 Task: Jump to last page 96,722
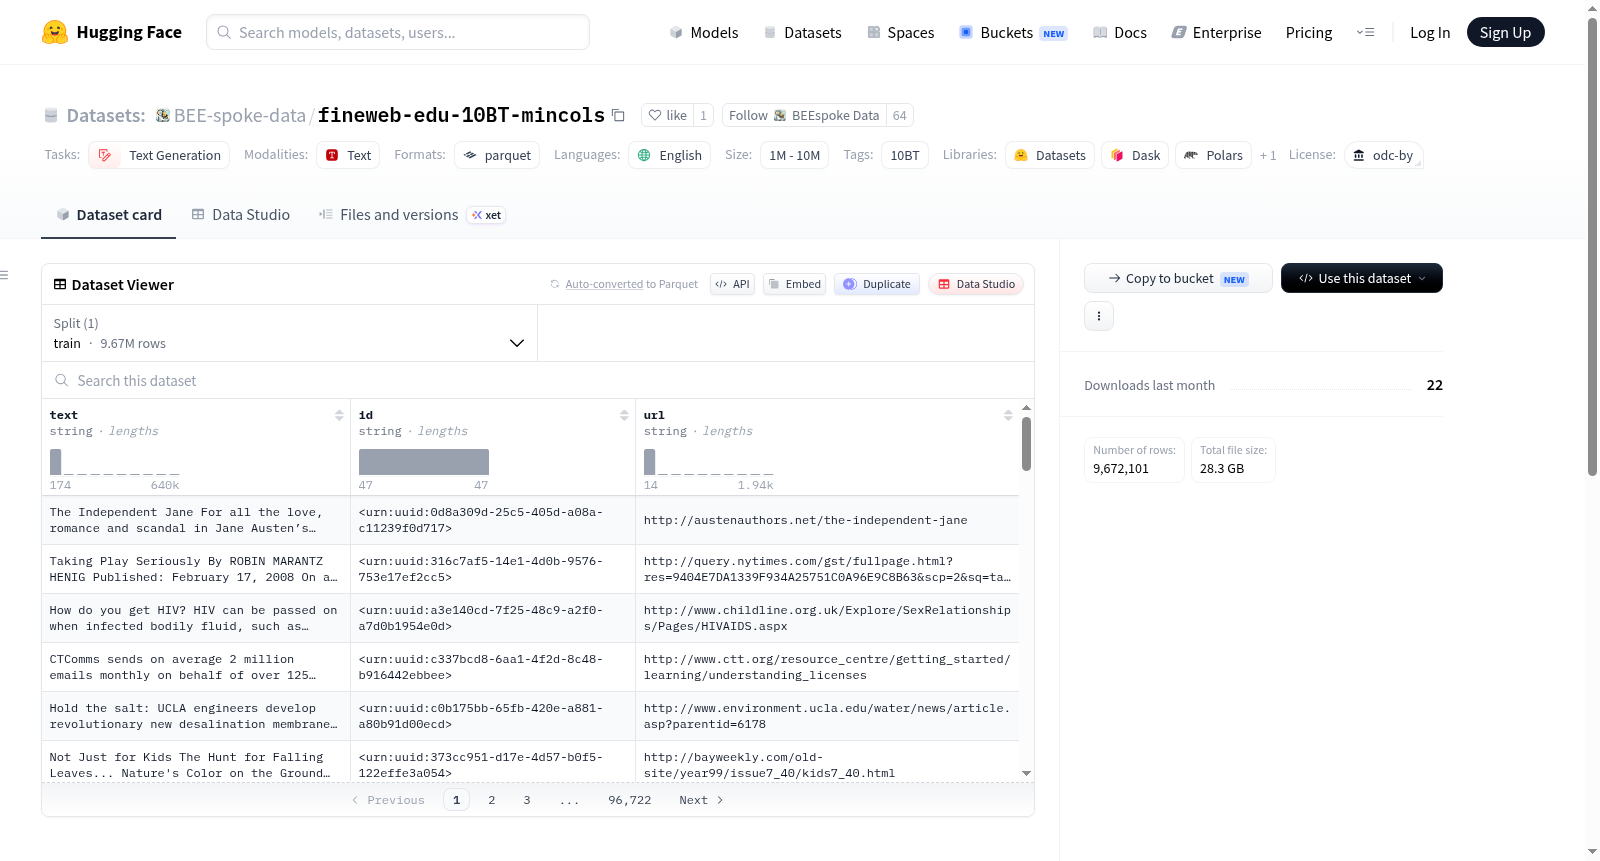[x=629, y=800]
